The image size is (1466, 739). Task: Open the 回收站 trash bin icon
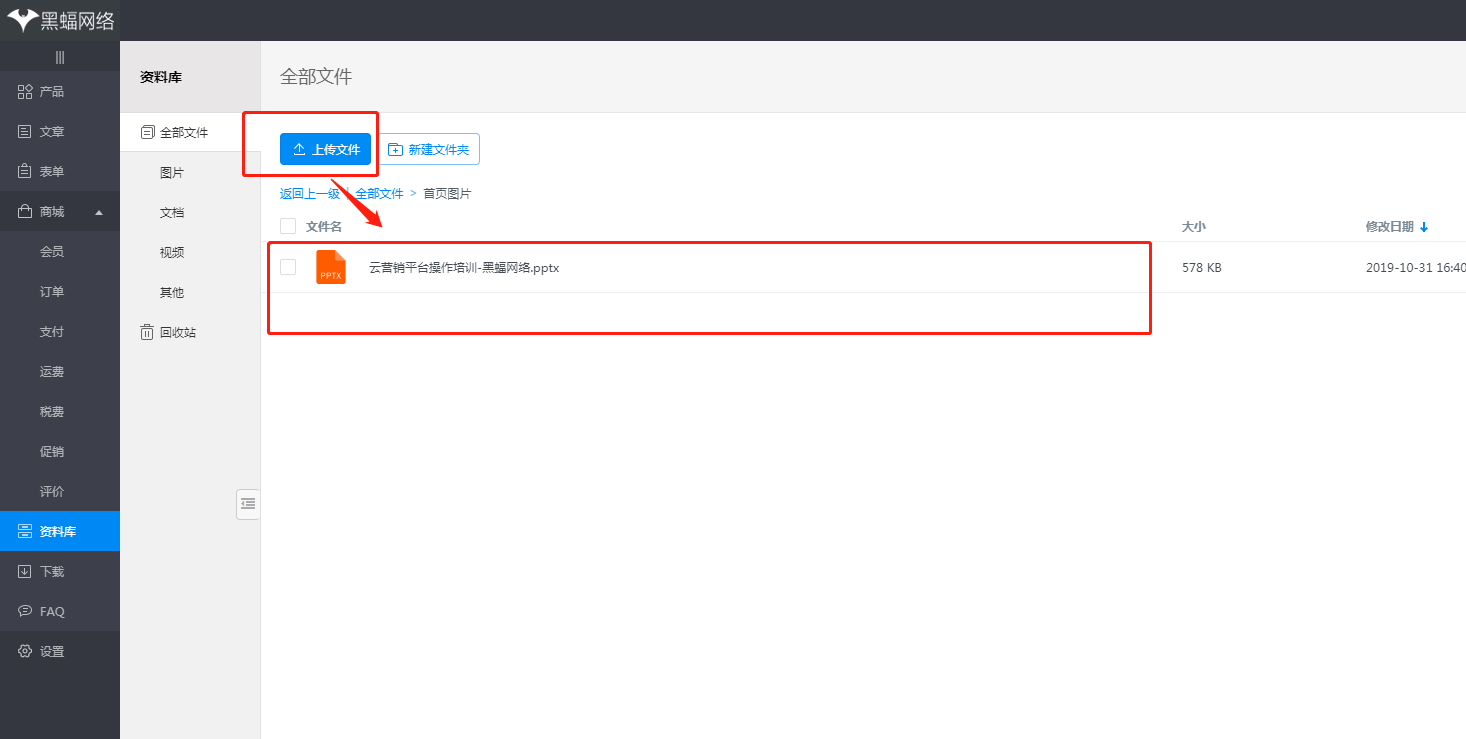pos(147,332)
